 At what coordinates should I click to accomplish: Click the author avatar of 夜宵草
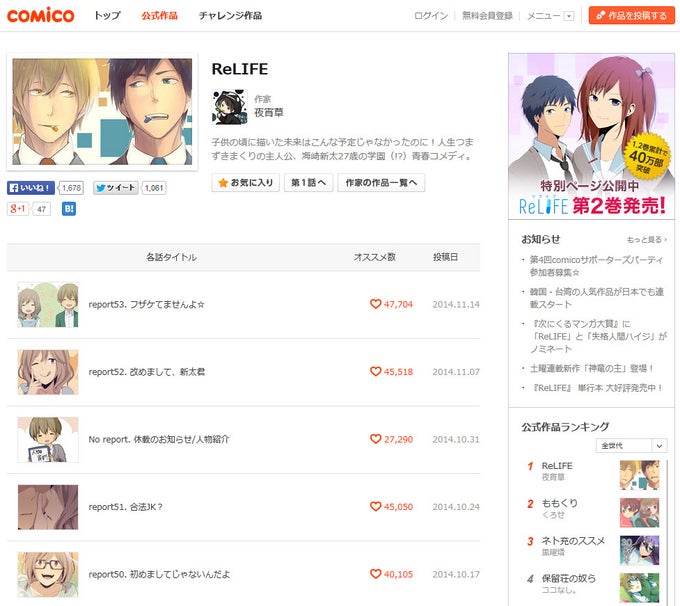click(x=229, y=107)
